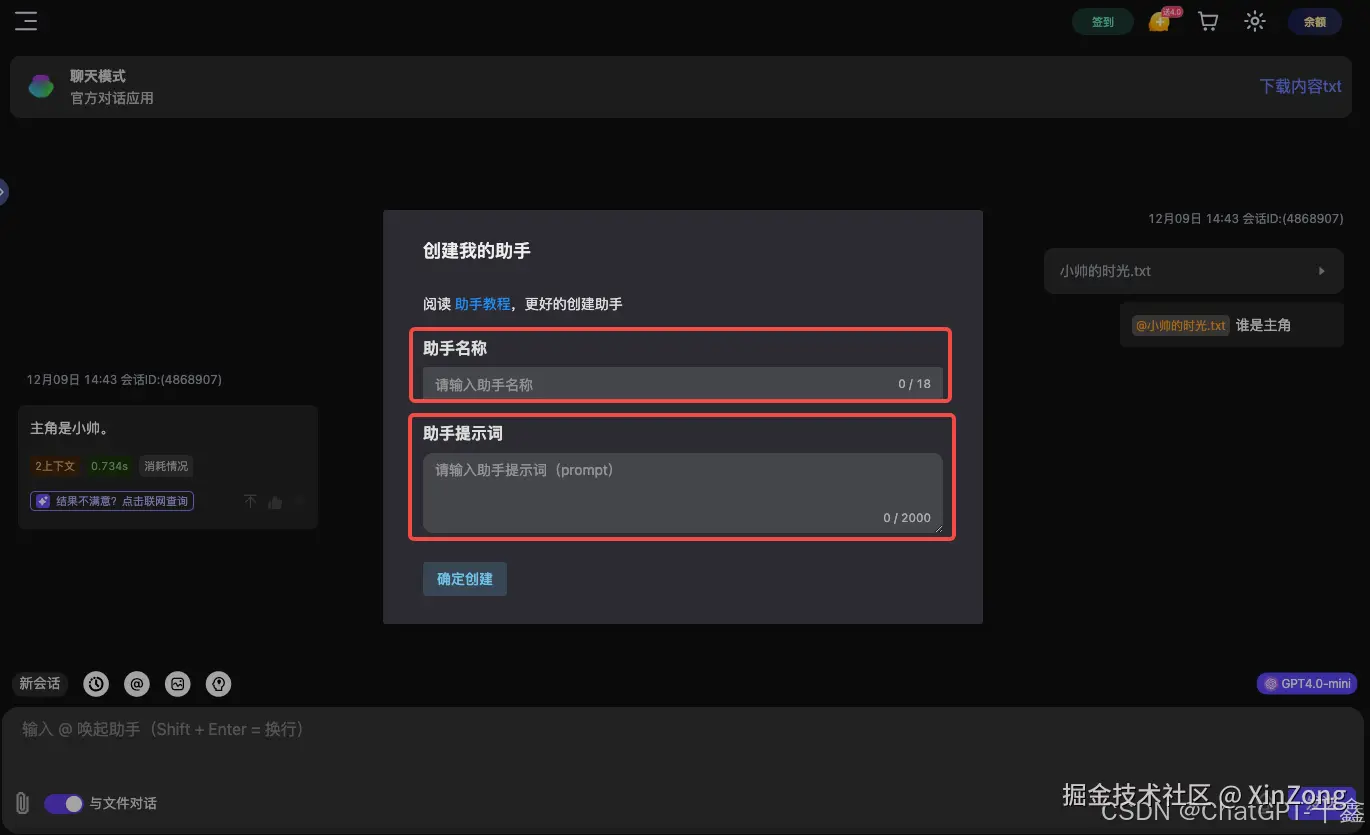Click the paperclip attachment icon

[21, 803]
